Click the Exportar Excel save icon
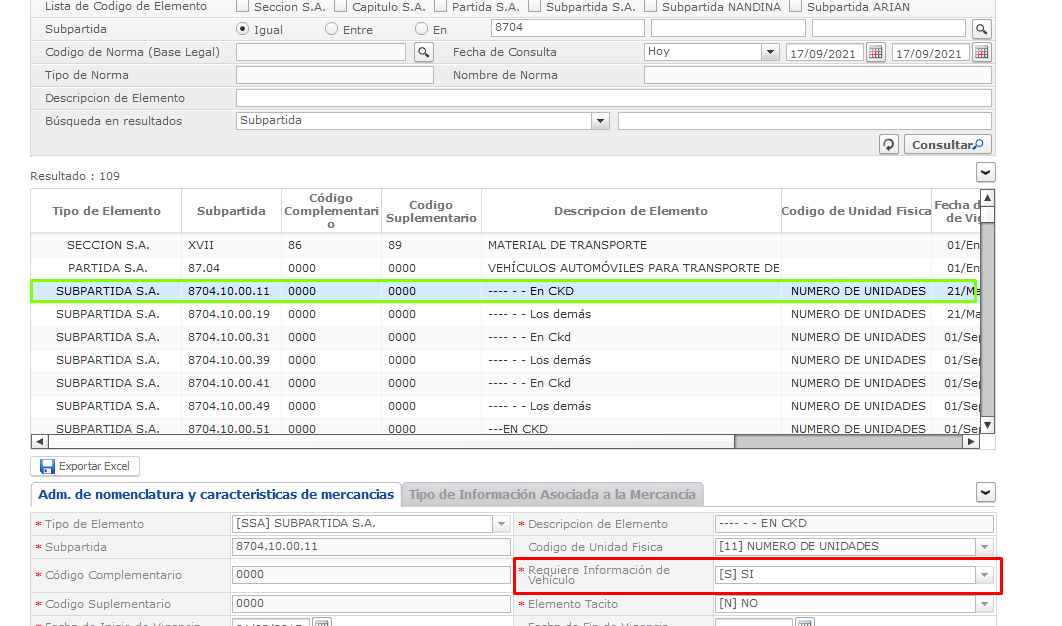This screenshot has width=1062, height=626. [47, 466]
